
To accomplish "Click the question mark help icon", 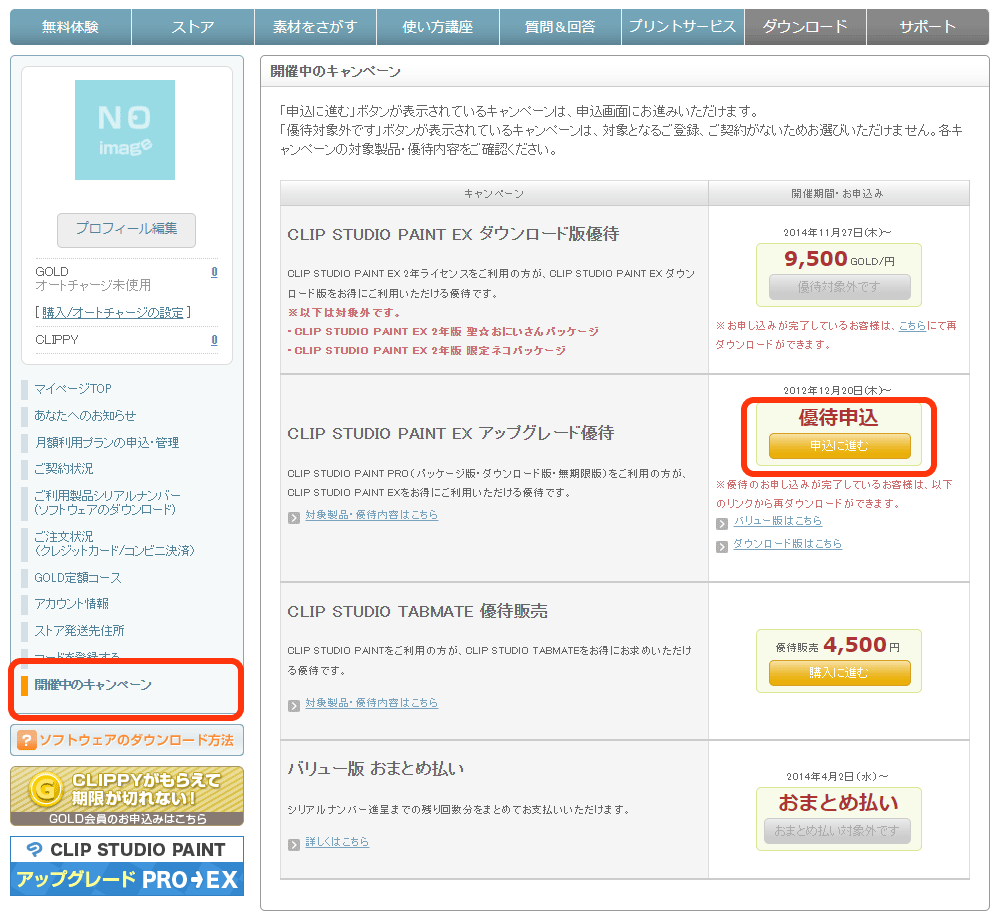I will point(26,741).
